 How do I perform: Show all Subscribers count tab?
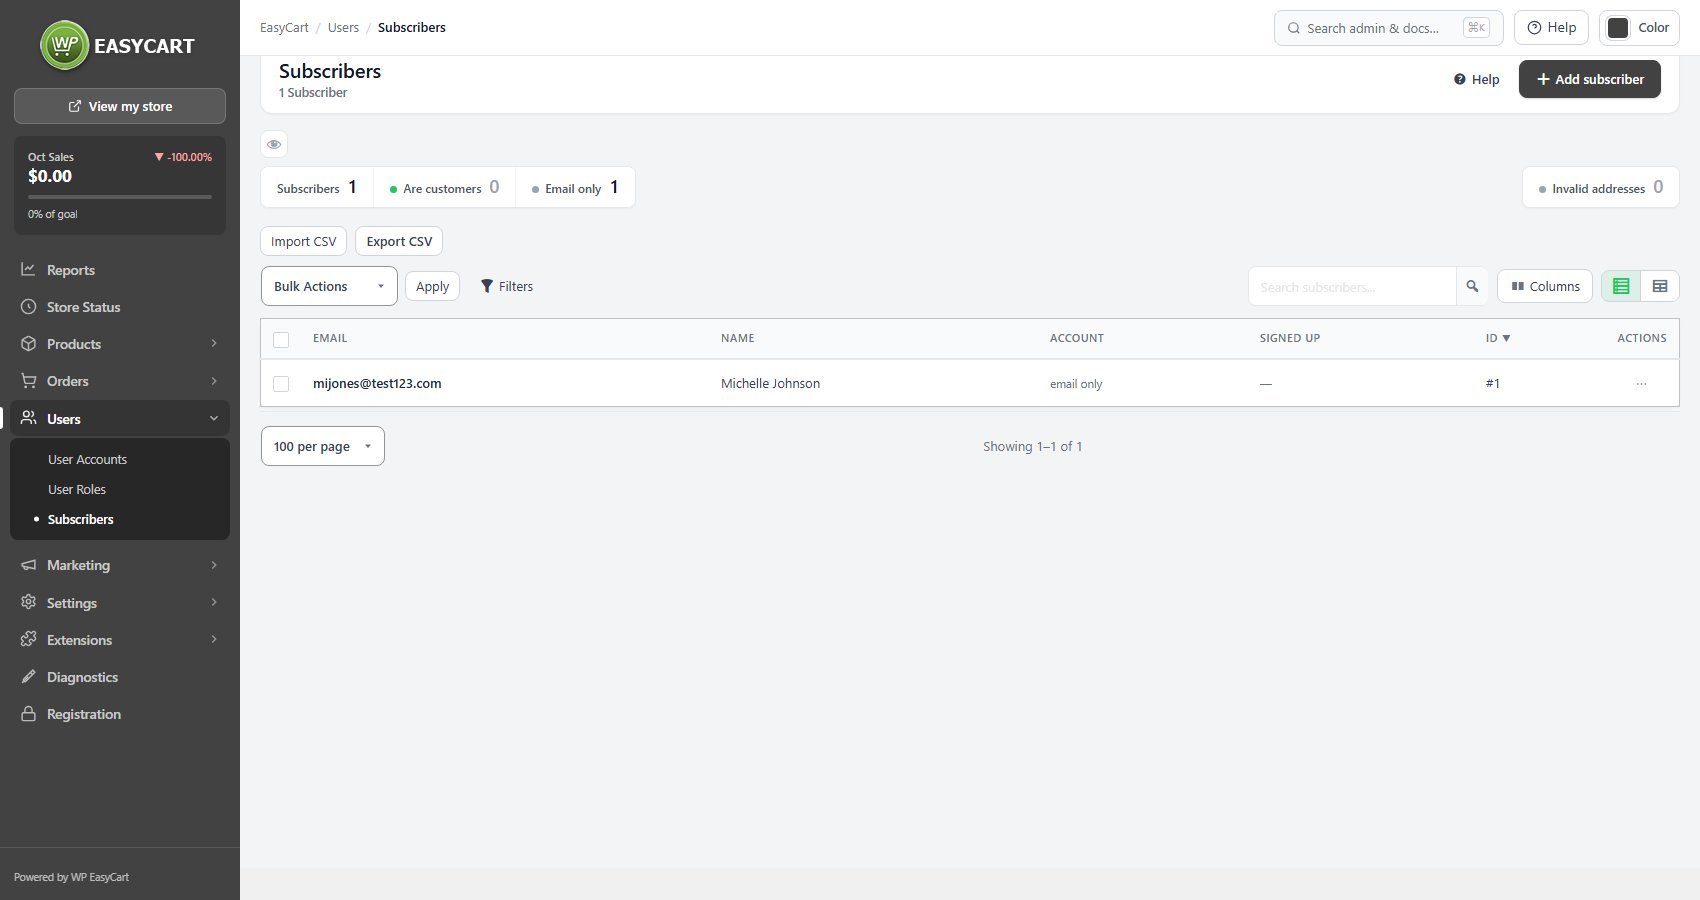coord(317,187)
